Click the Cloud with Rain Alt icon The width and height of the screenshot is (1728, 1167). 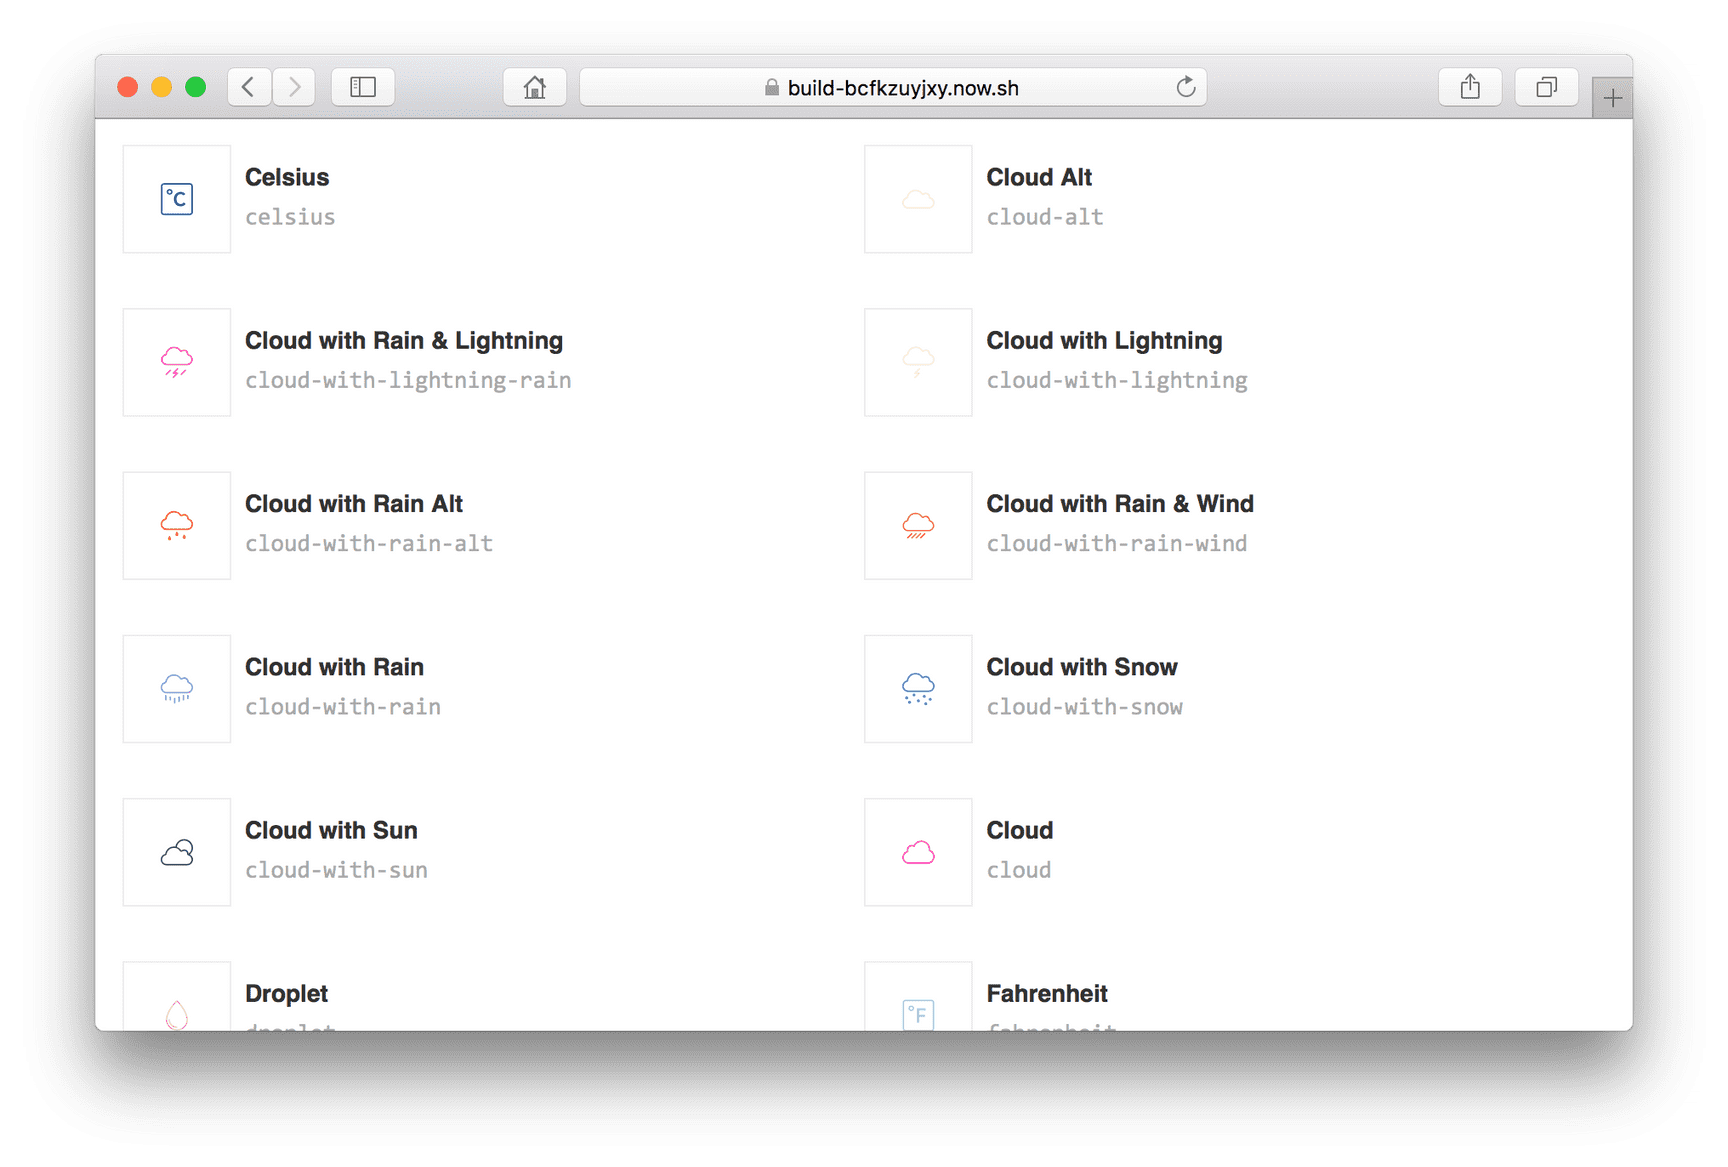click(176, 525)
